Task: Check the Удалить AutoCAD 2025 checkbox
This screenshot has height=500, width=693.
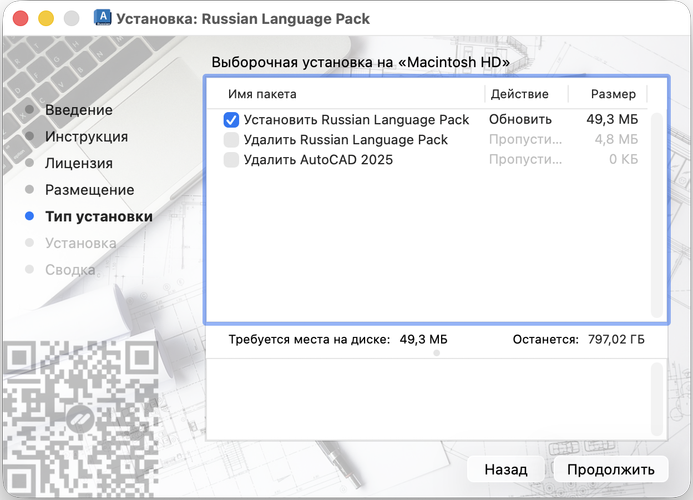Action: [231, 160]
